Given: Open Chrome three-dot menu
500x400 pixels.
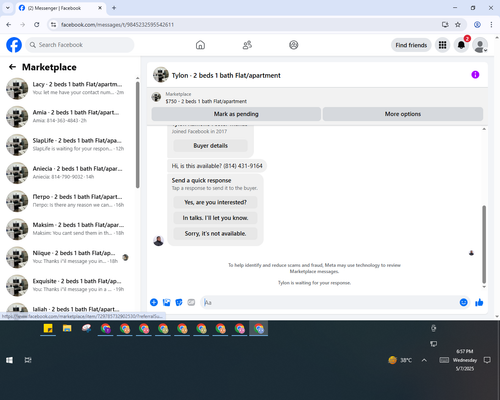Looking at the screenshot, I should click(x=491, y=25).
